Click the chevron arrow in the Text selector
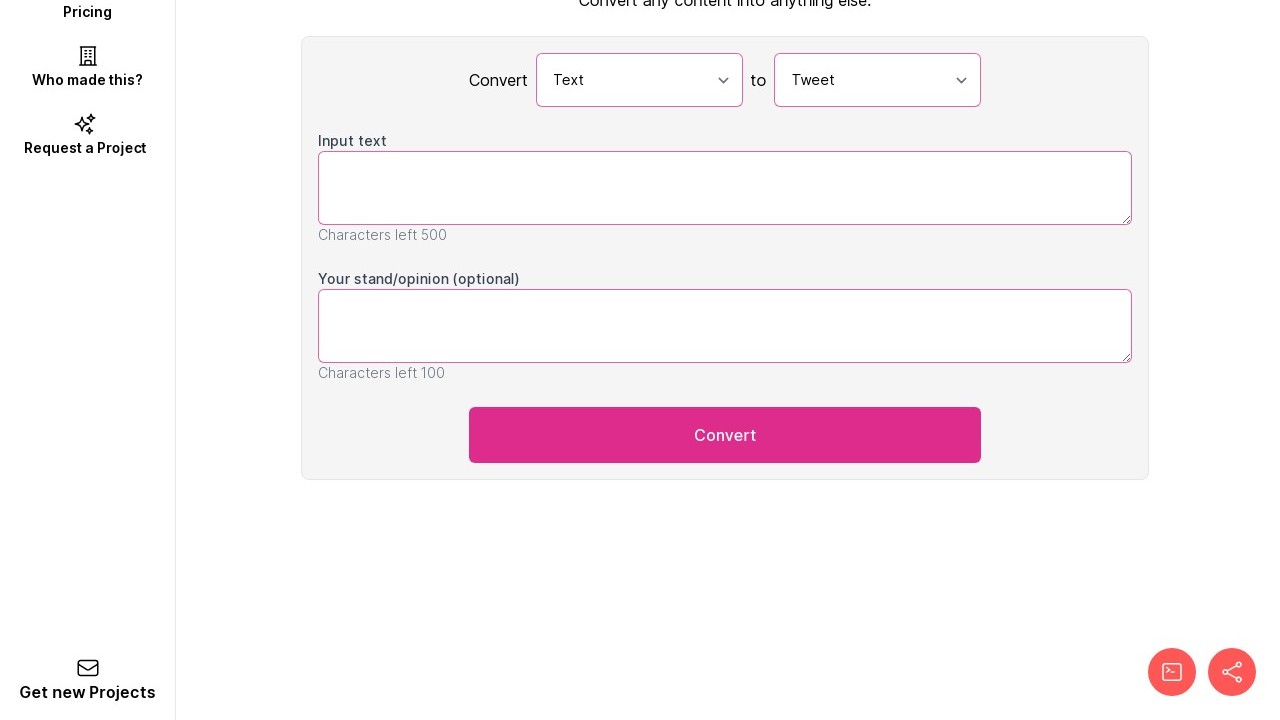Screen dimensions: 1280x720 [x=723, y=80]
